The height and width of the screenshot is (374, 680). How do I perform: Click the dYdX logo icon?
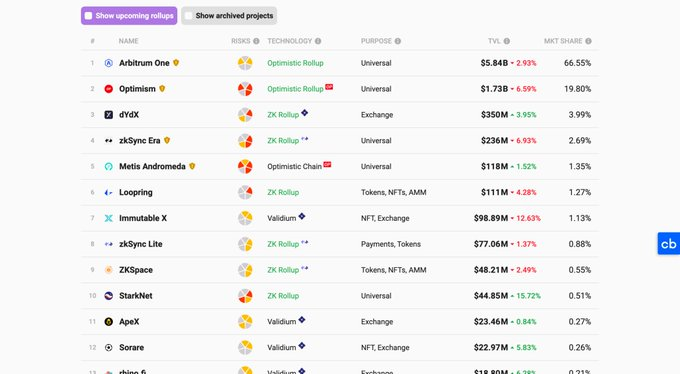109,115
